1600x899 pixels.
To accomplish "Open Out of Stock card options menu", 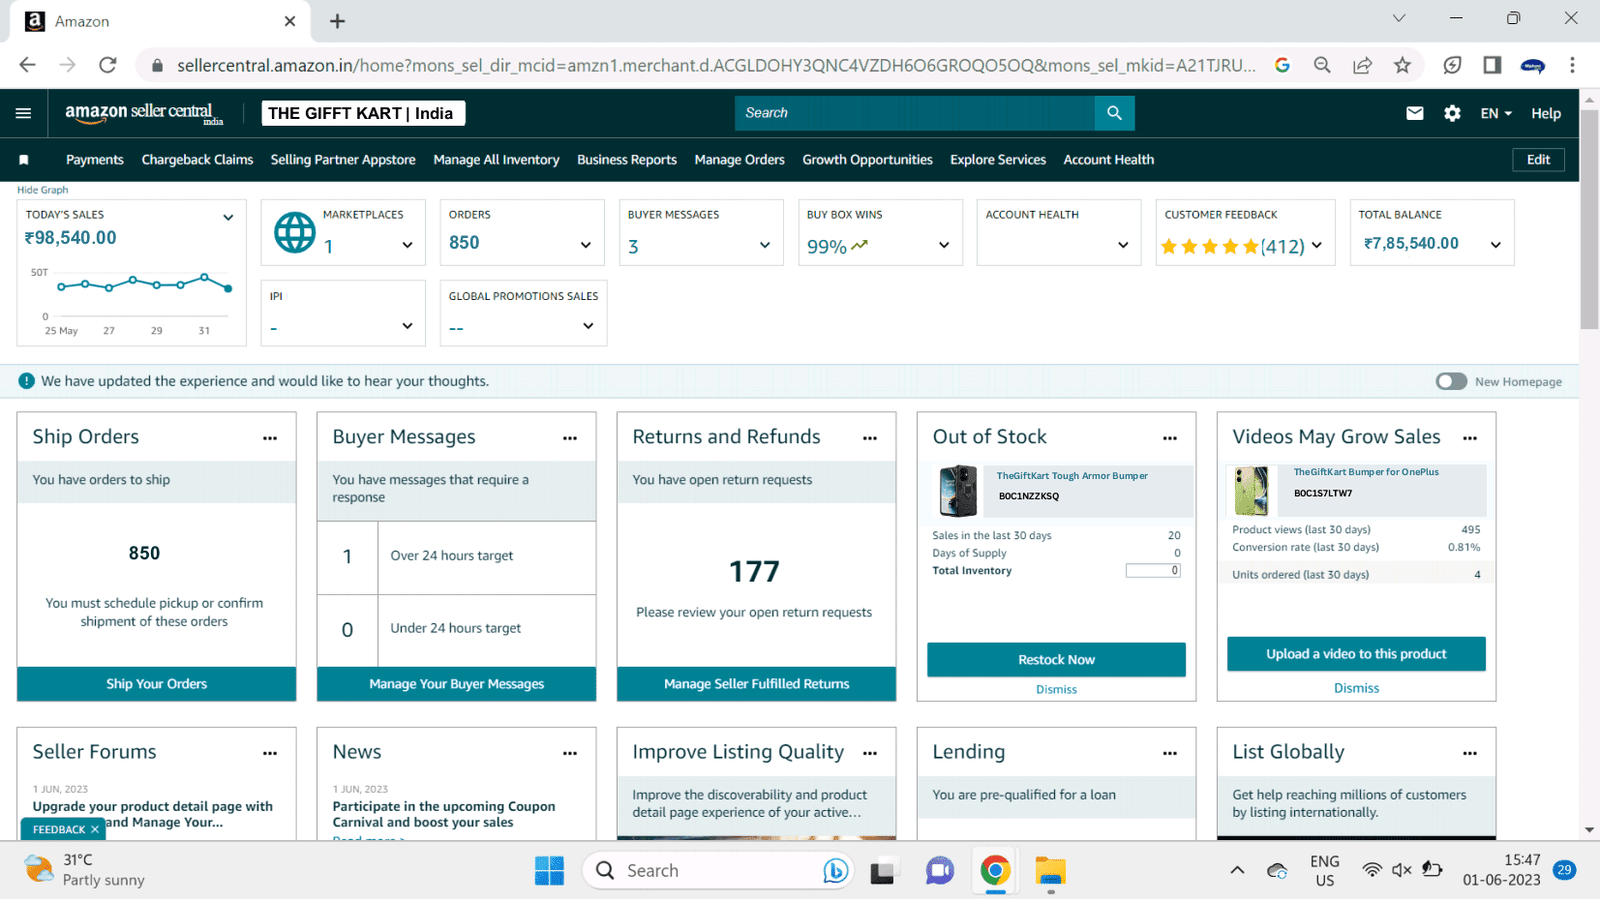I will [x=1170, y=438].
